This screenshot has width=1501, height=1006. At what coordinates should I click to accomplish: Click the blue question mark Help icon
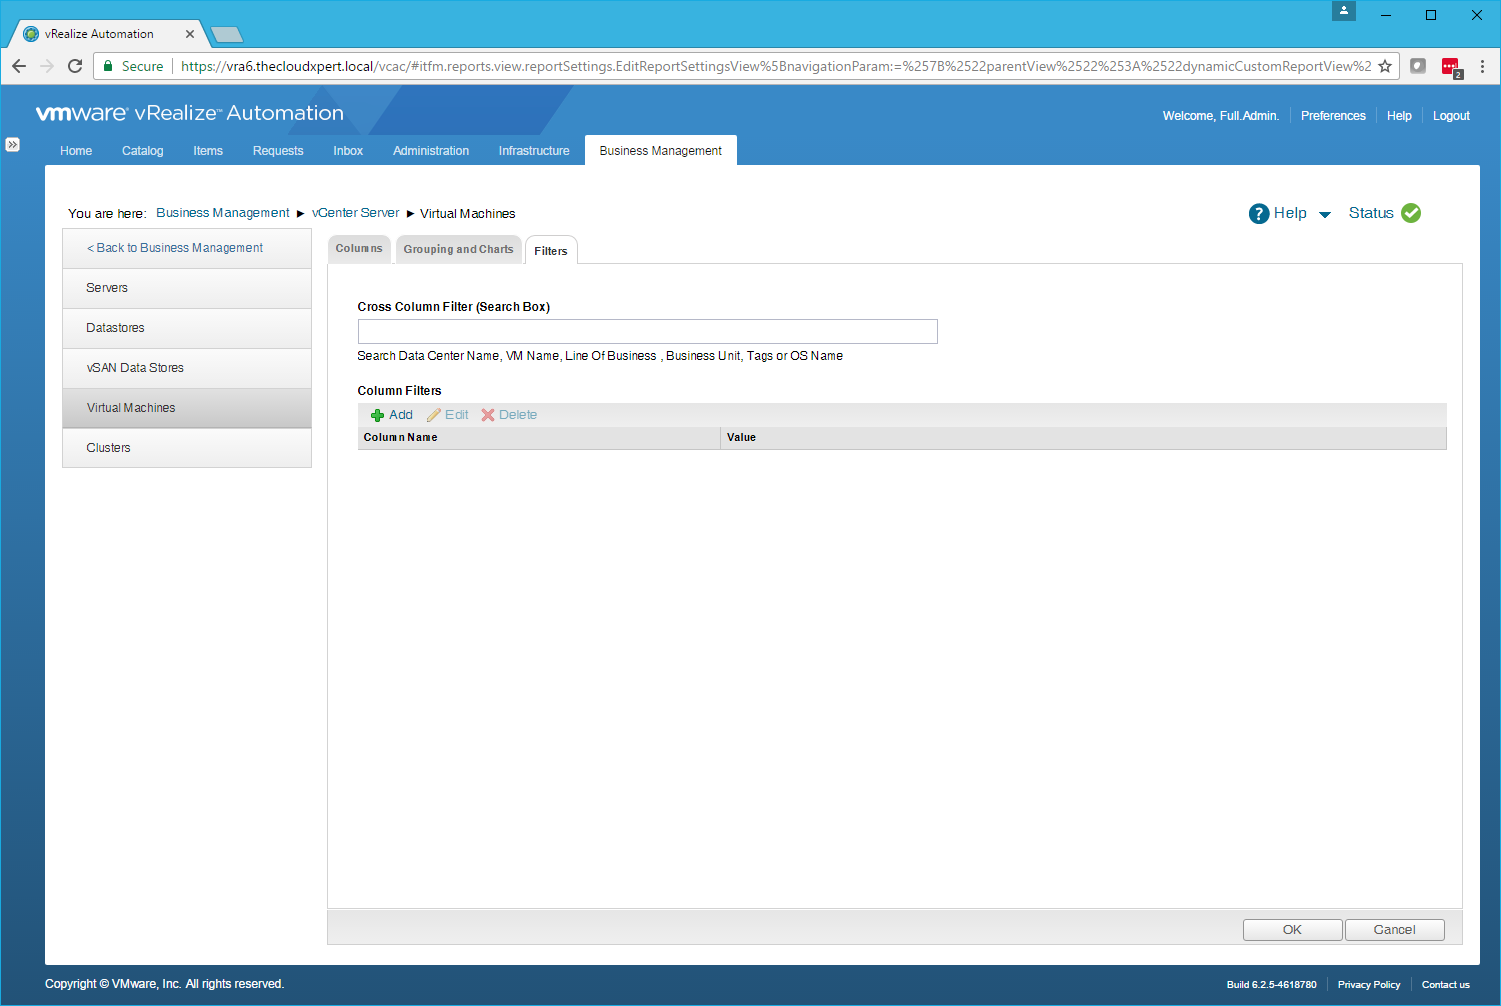1258,213
